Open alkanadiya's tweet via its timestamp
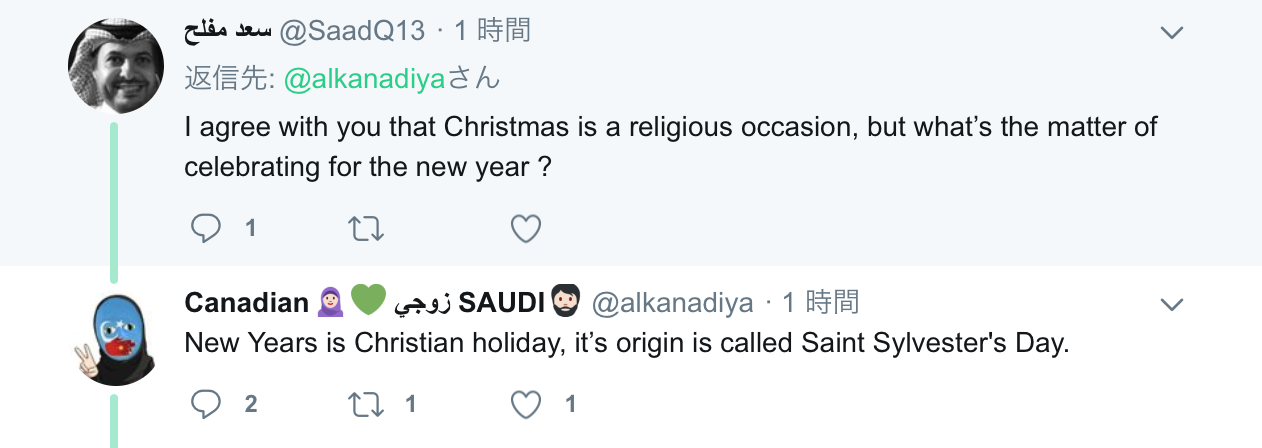 (820, 301)
